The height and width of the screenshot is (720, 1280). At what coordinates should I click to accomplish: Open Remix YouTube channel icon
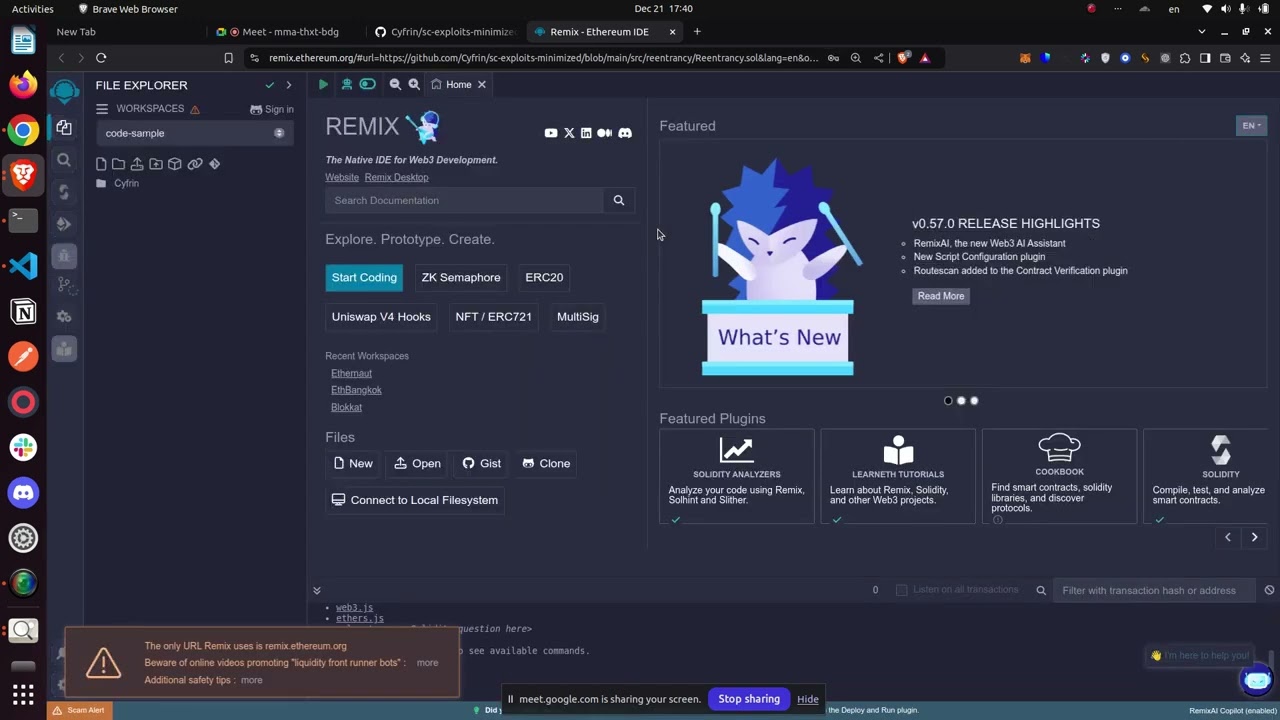tap(551, 133)
